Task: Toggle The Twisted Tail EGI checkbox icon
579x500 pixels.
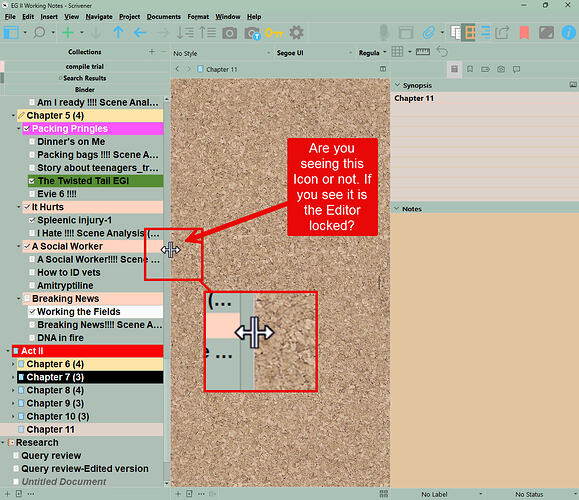Action: [32, 181]
